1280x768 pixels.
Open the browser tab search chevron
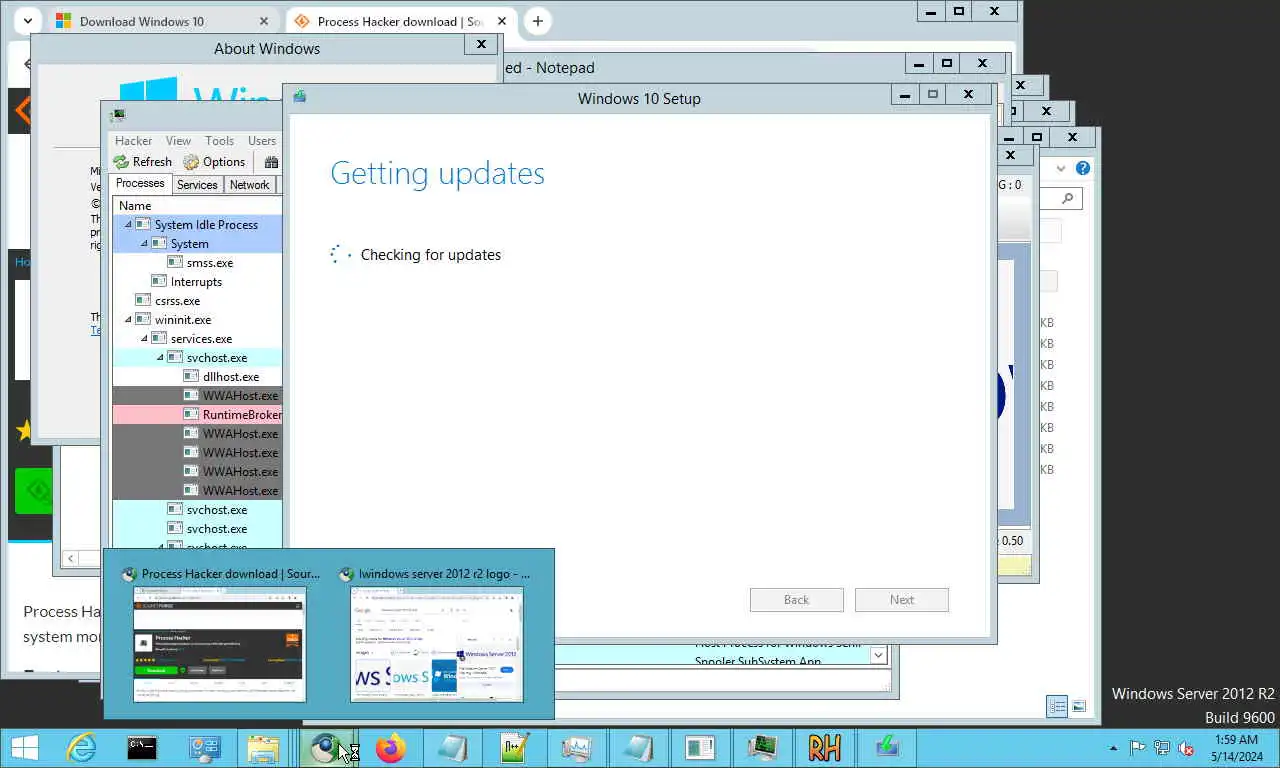tap(28, 21)
